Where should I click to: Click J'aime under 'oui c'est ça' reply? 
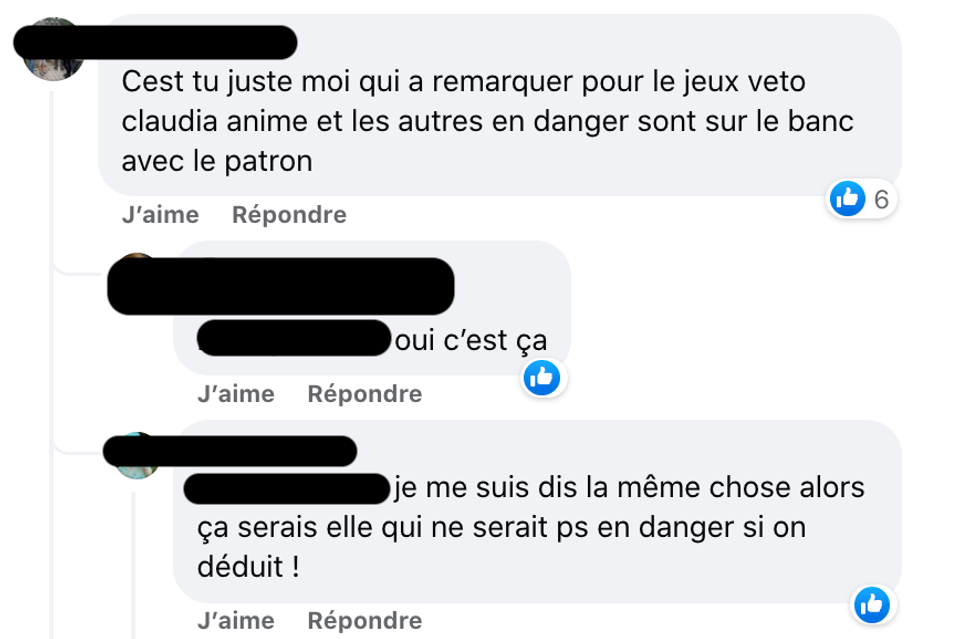point(236,394)
